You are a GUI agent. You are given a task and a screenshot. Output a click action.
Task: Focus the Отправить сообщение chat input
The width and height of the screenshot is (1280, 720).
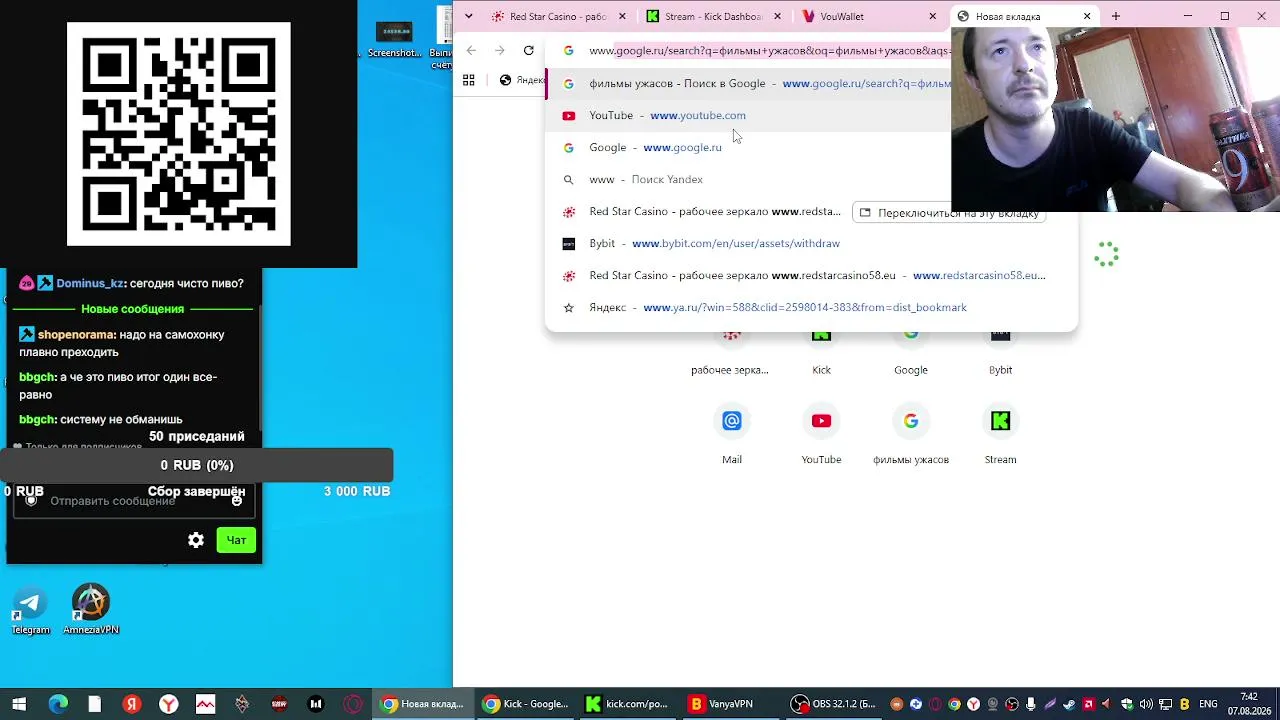pos(132,500)
